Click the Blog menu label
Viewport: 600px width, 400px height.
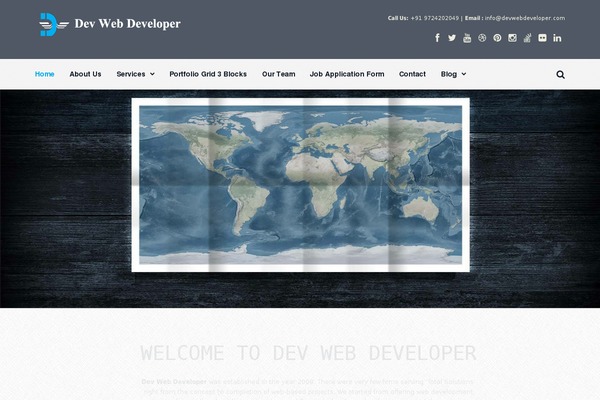pos(449,74)
